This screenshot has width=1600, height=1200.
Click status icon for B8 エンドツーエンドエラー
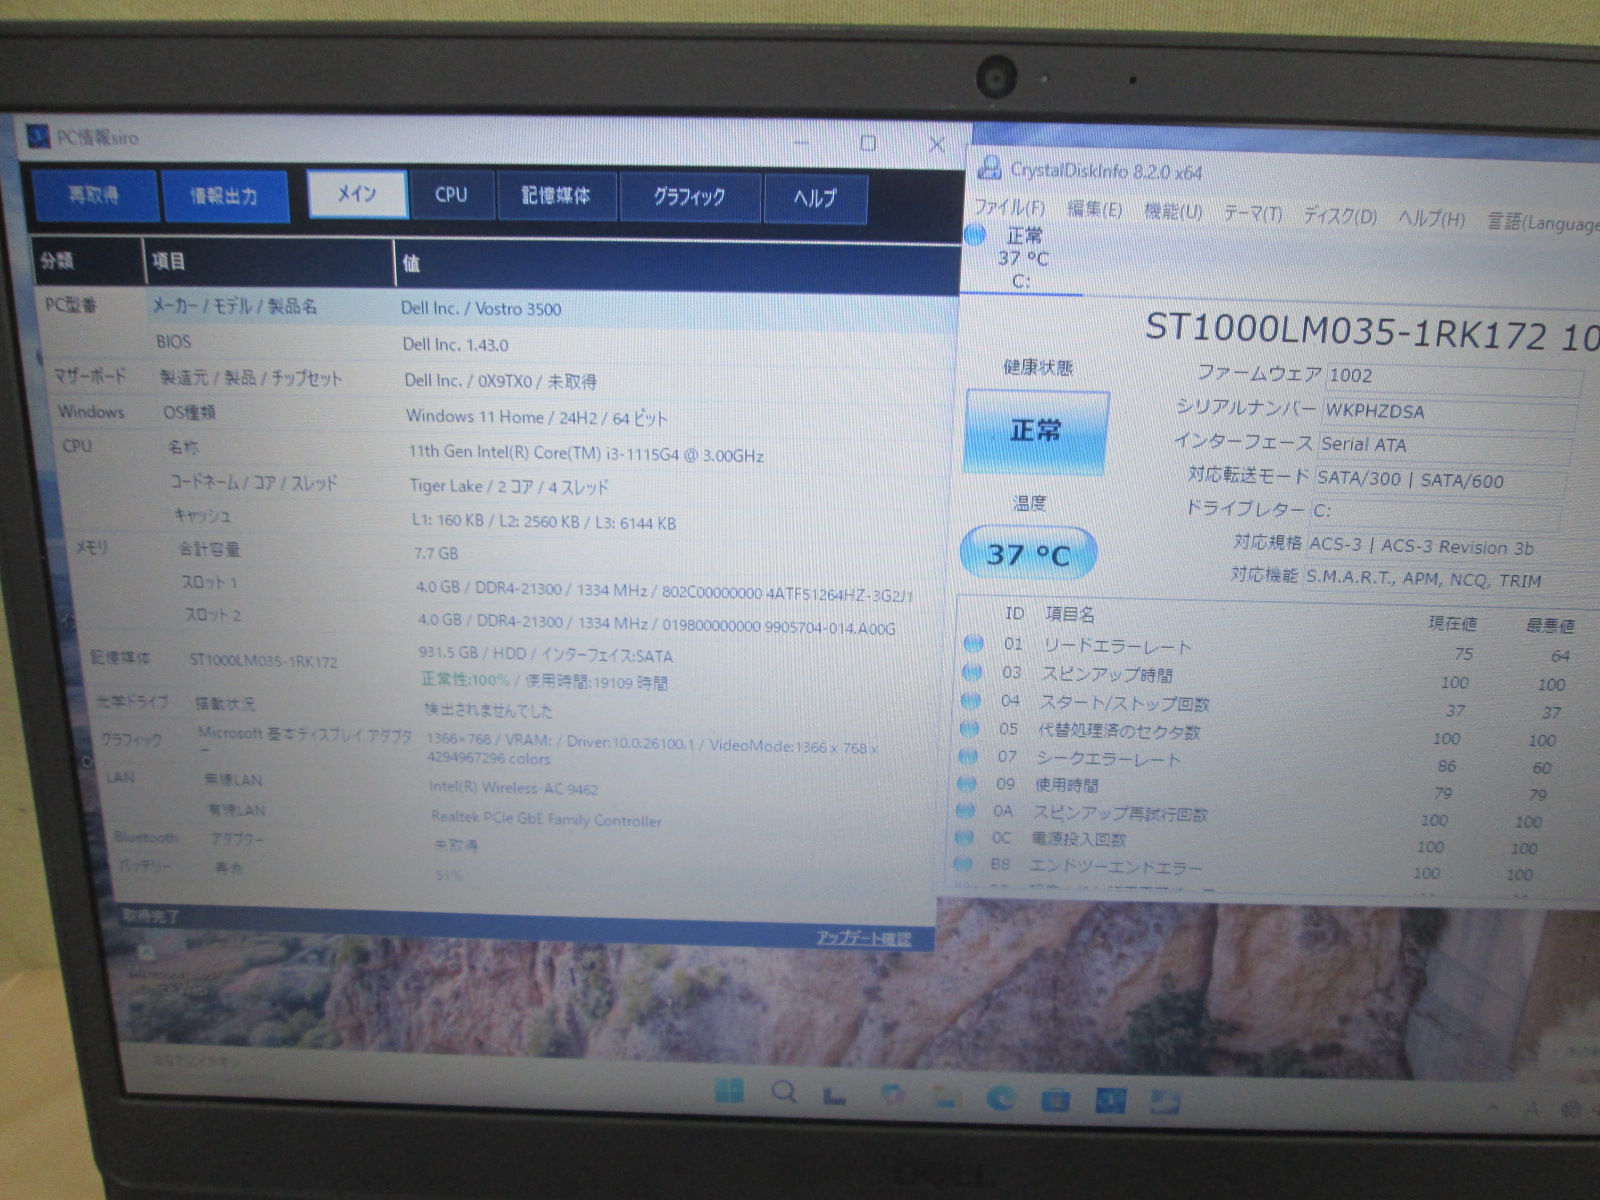click(964, 863)
